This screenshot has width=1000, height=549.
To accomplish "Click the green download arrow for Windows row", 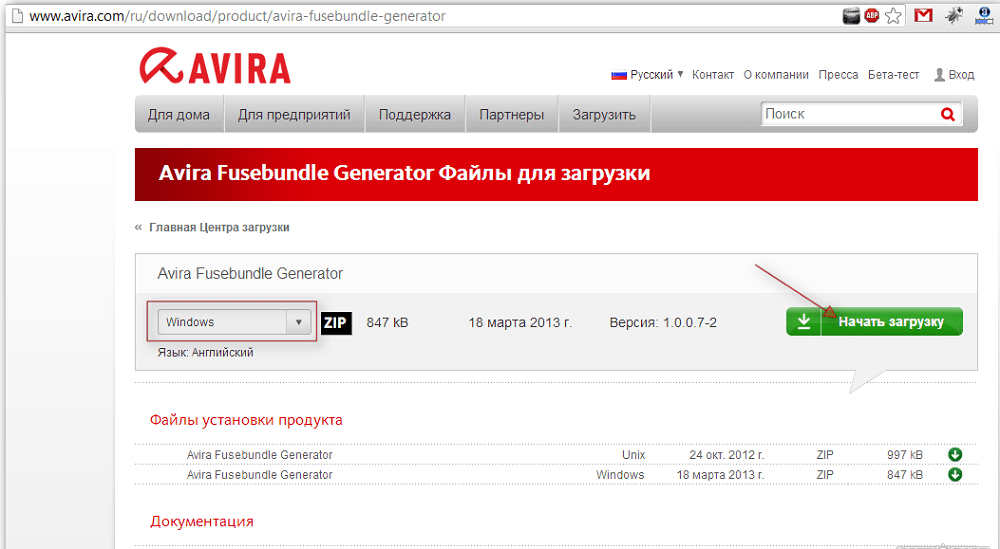I will [x=955, y=475].
